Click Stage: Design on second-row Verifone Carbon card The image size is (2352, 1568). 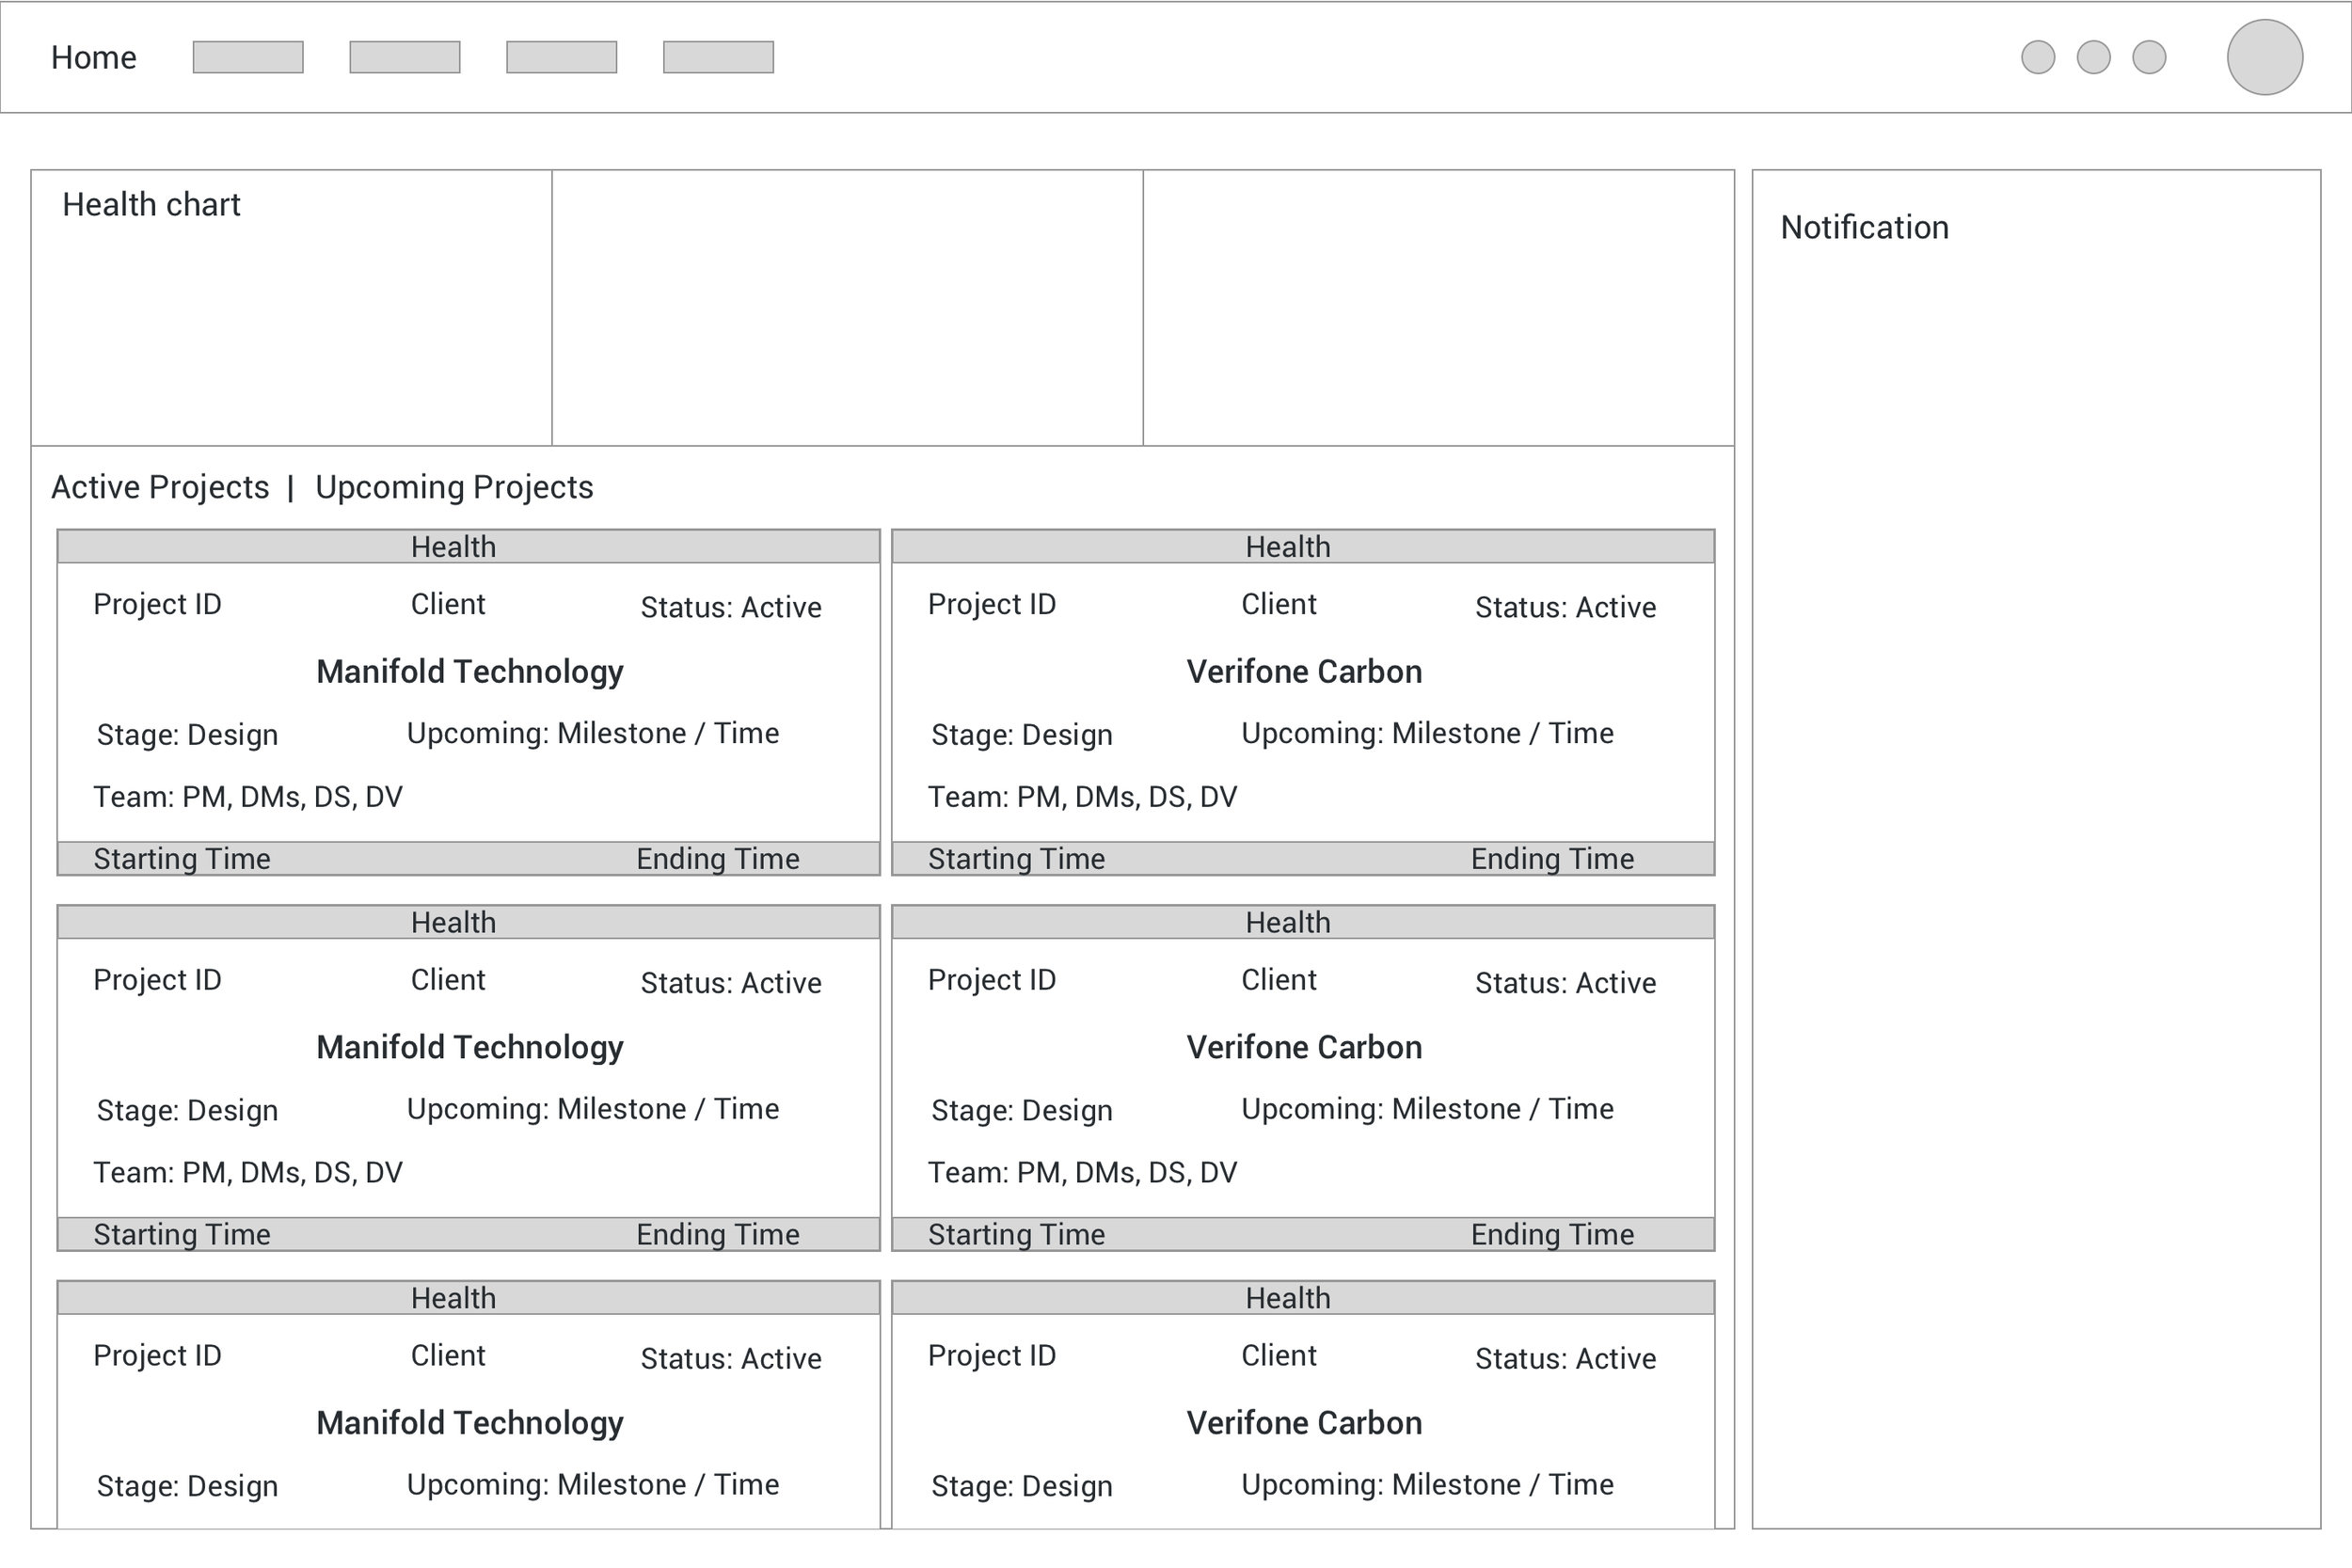[1022, 1111]
